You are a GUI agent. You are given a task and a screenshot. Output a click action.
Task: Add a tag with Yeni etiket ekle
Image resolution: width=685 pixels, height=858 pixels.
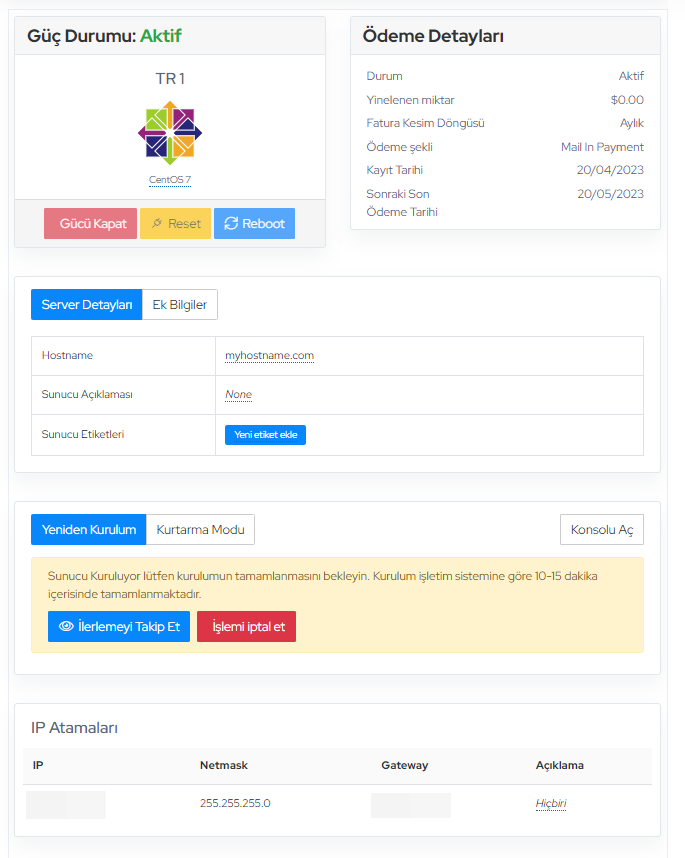click(x=265, y=435)
